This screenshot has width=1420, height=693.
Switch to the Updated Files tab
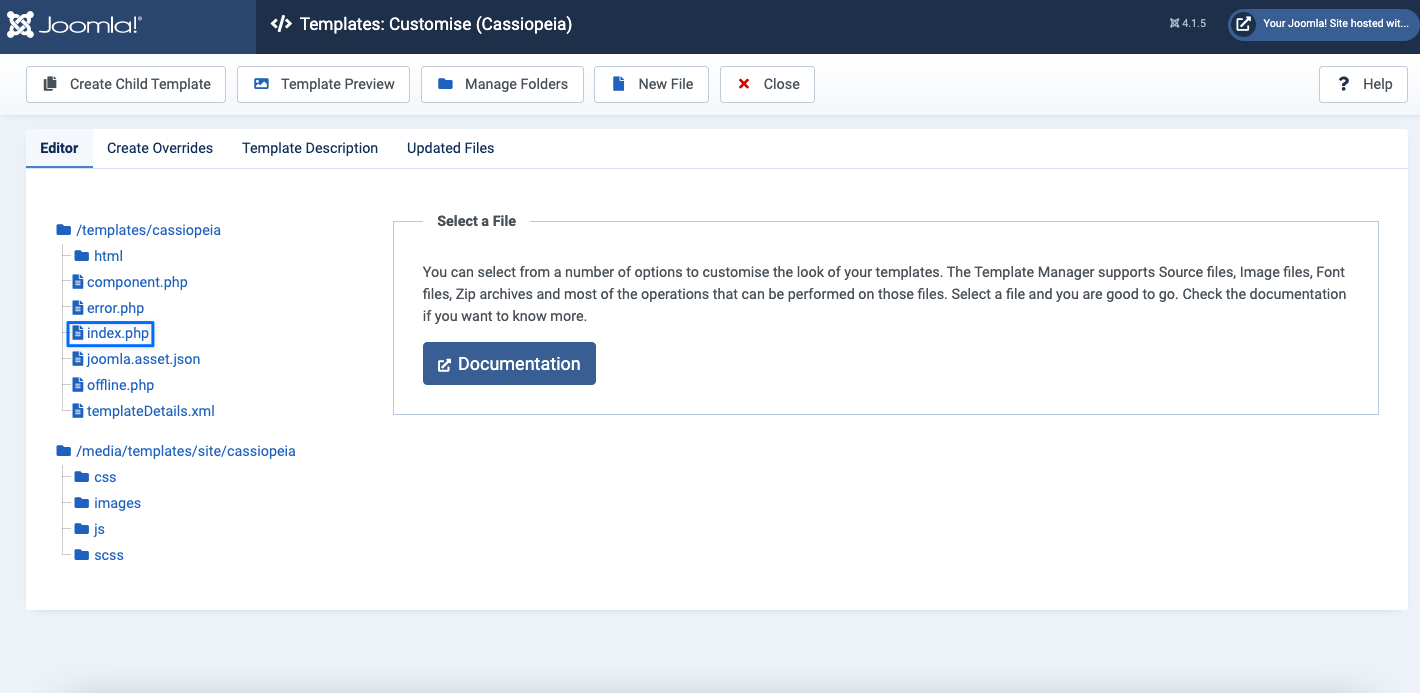point(450,148)
